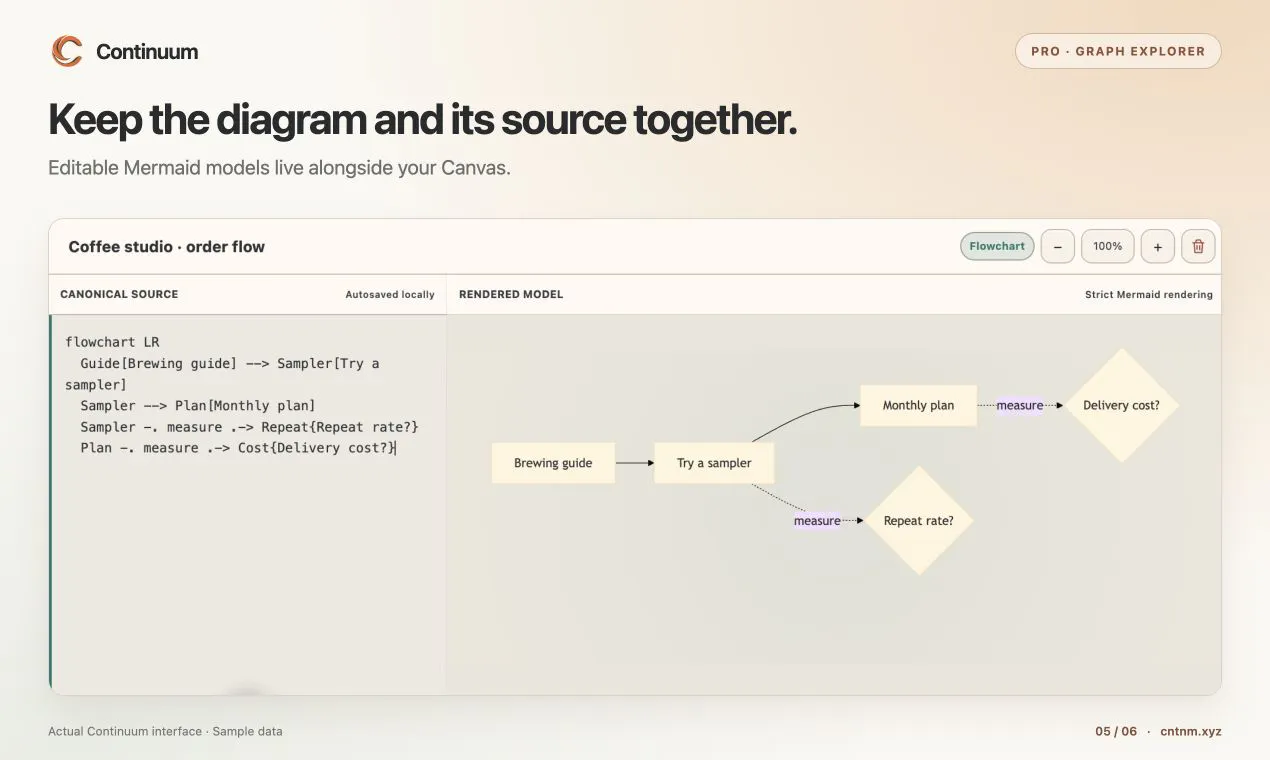Click the measure label before Delivery cost?
Viewport: 1270px width, 760px height.
[x=1020, y=405]
